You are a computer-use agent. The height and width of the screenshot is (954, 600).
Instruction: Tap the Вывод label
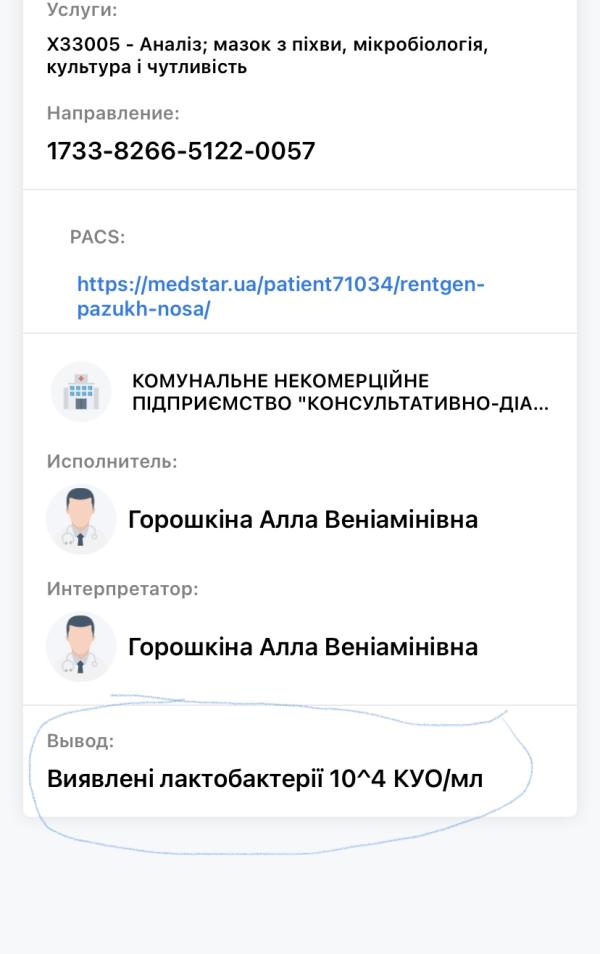click(x=80, y=740)
